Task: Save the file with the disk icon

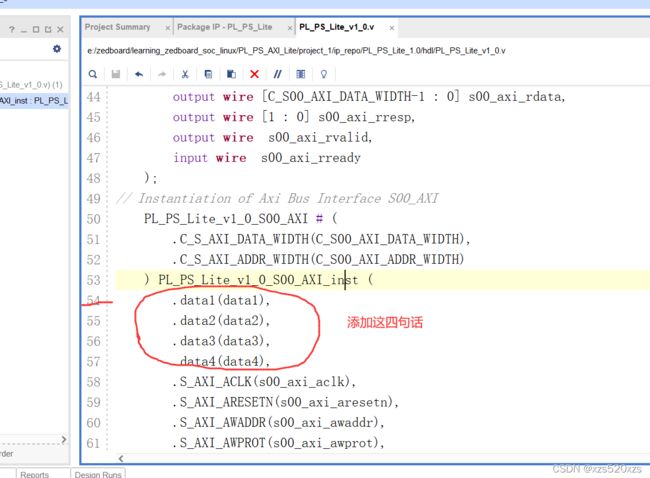Action: click(x=116, y=74)
